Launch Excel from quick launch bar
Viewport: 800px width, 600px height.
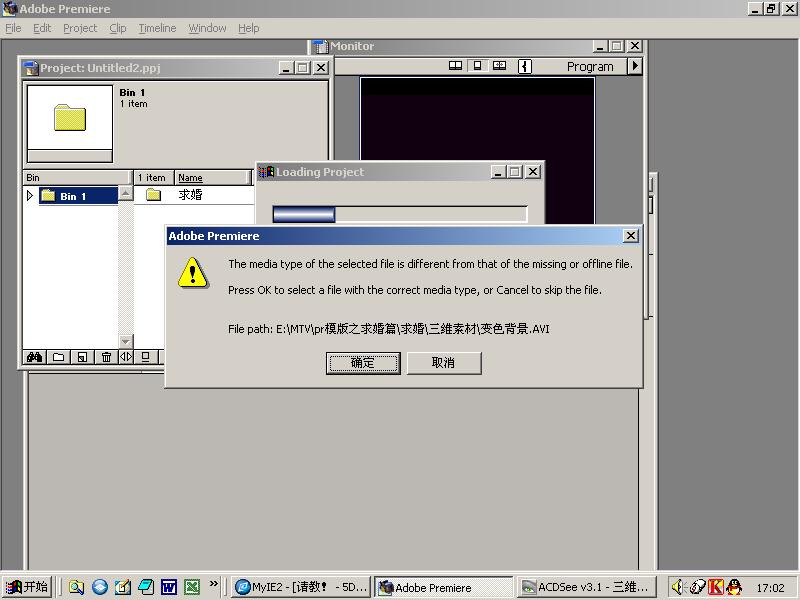[x=192, y=587]
